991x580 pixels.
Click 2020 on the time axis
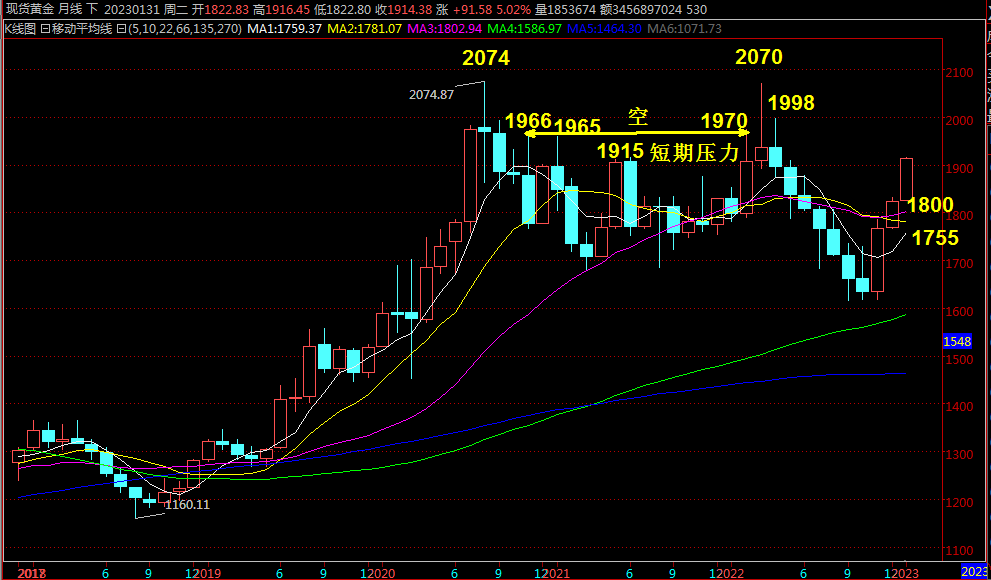[x=382, y=572]
